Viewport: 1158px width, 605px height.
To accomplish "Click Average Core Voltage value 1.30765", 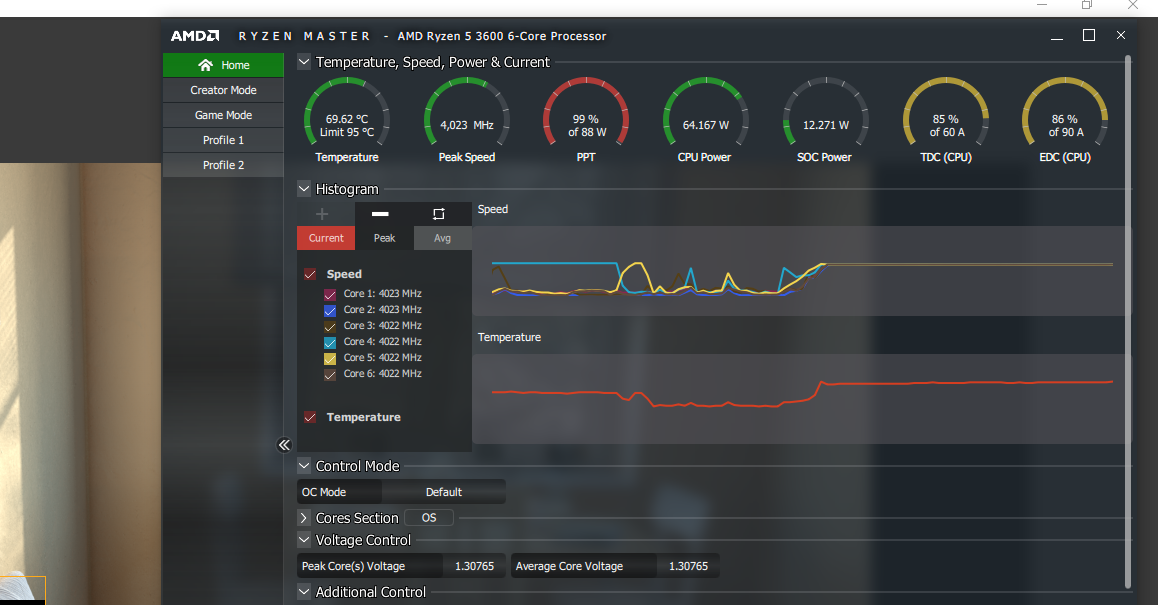I will [x=688, y=566].
